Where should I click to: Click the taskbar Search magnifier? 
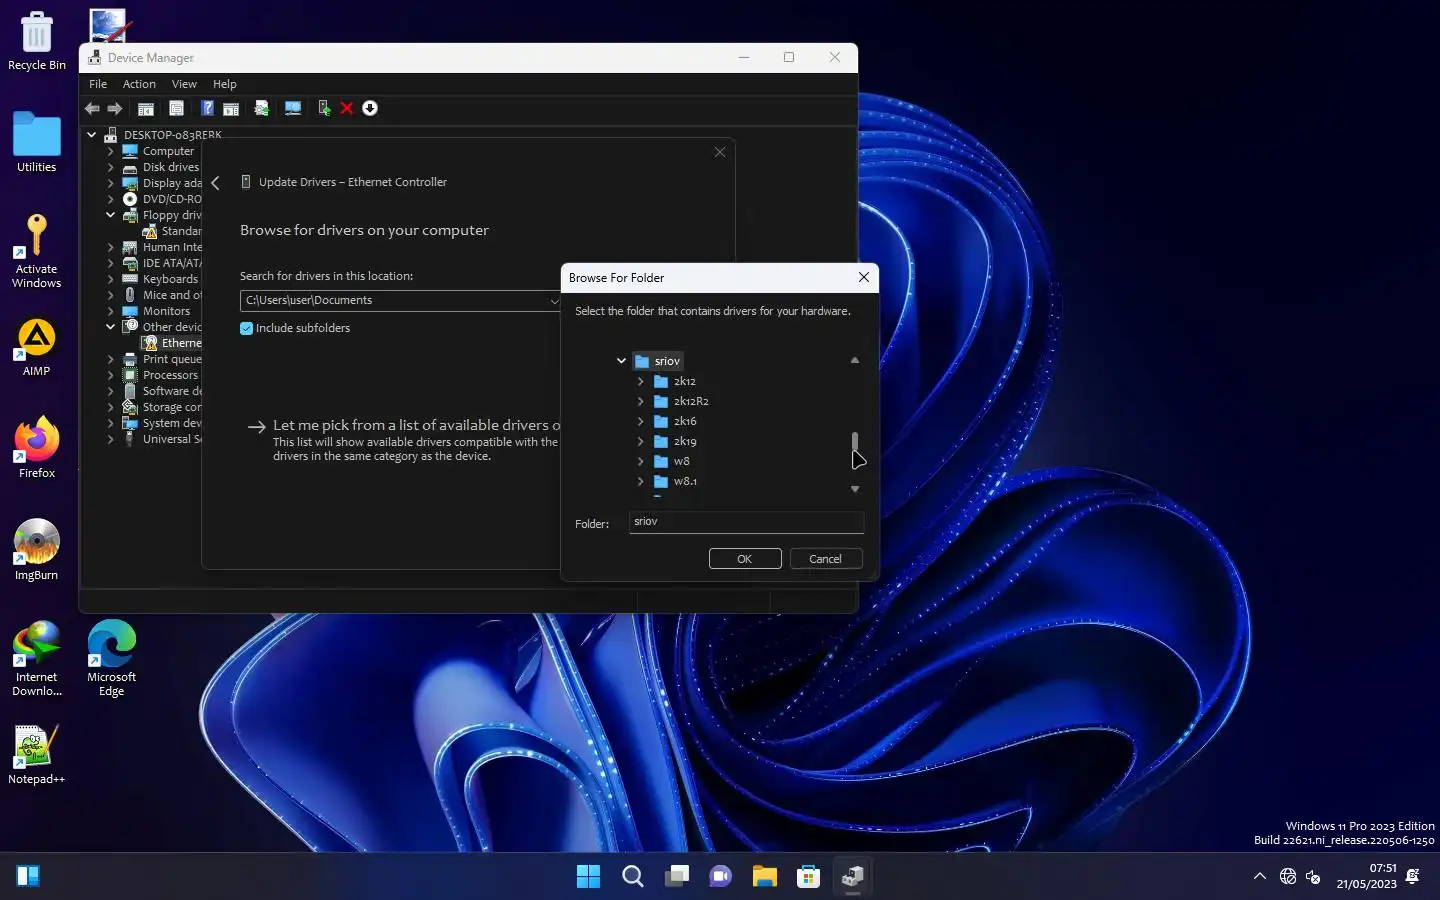633,877
